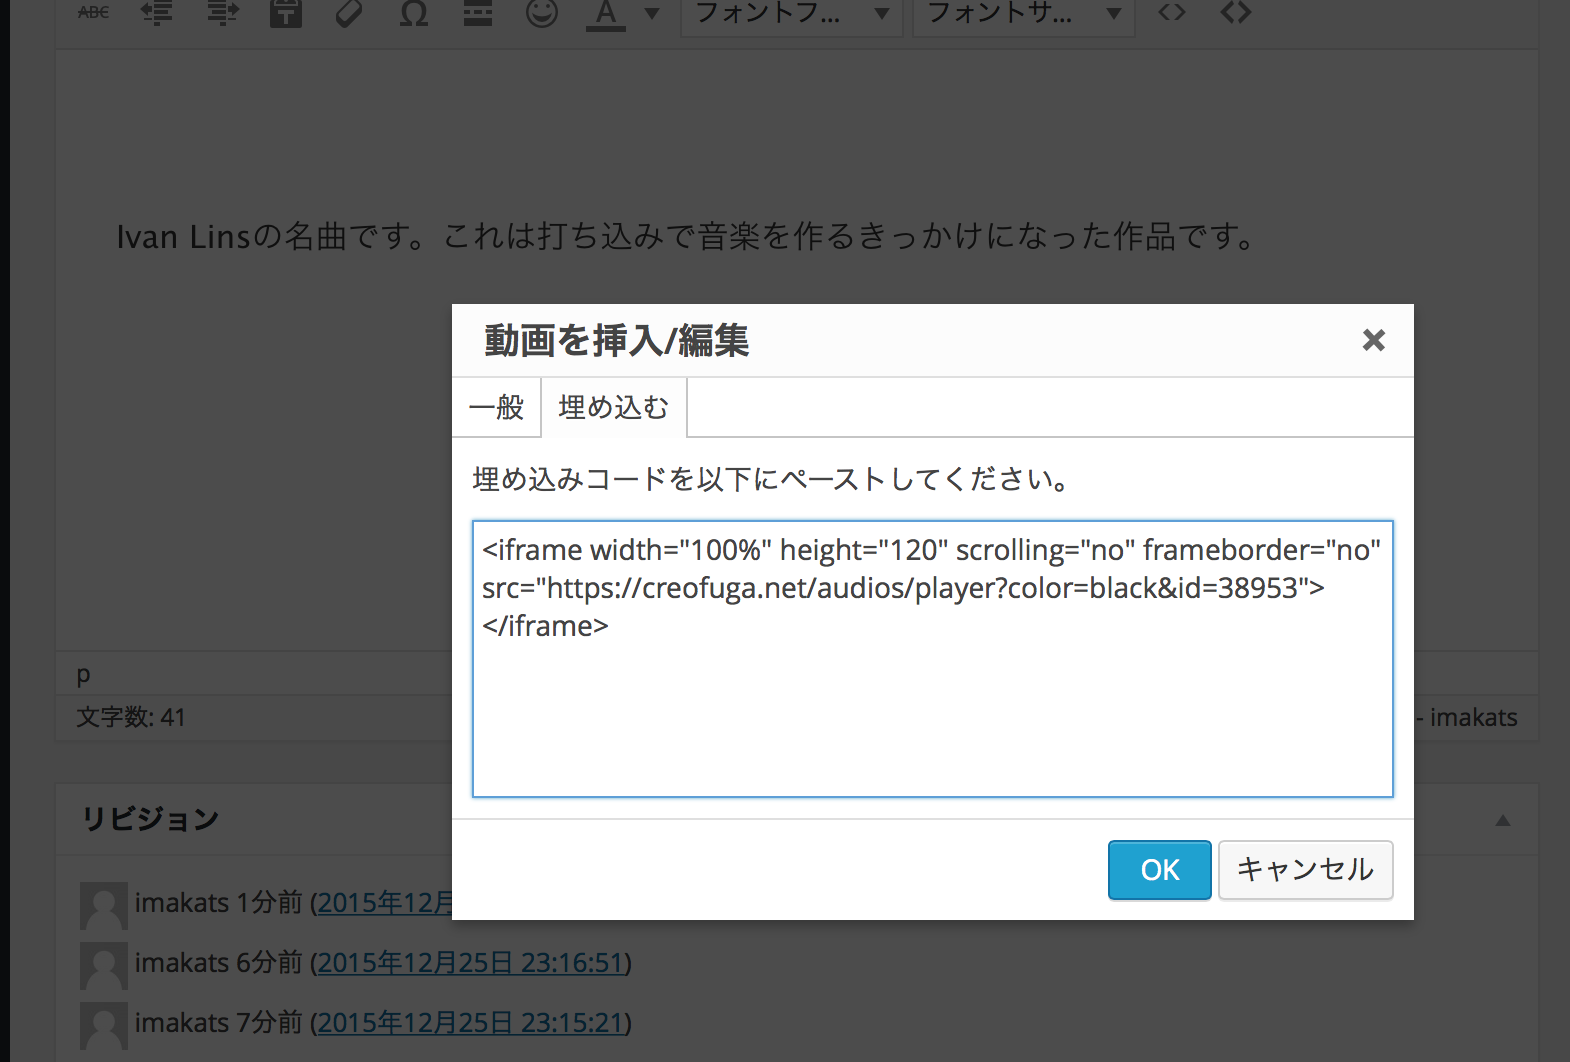The width and height of the screenshot is (1570, 1062).
Task: Click the bold angle-brackets source code icon
Action: coord(1236,12)
